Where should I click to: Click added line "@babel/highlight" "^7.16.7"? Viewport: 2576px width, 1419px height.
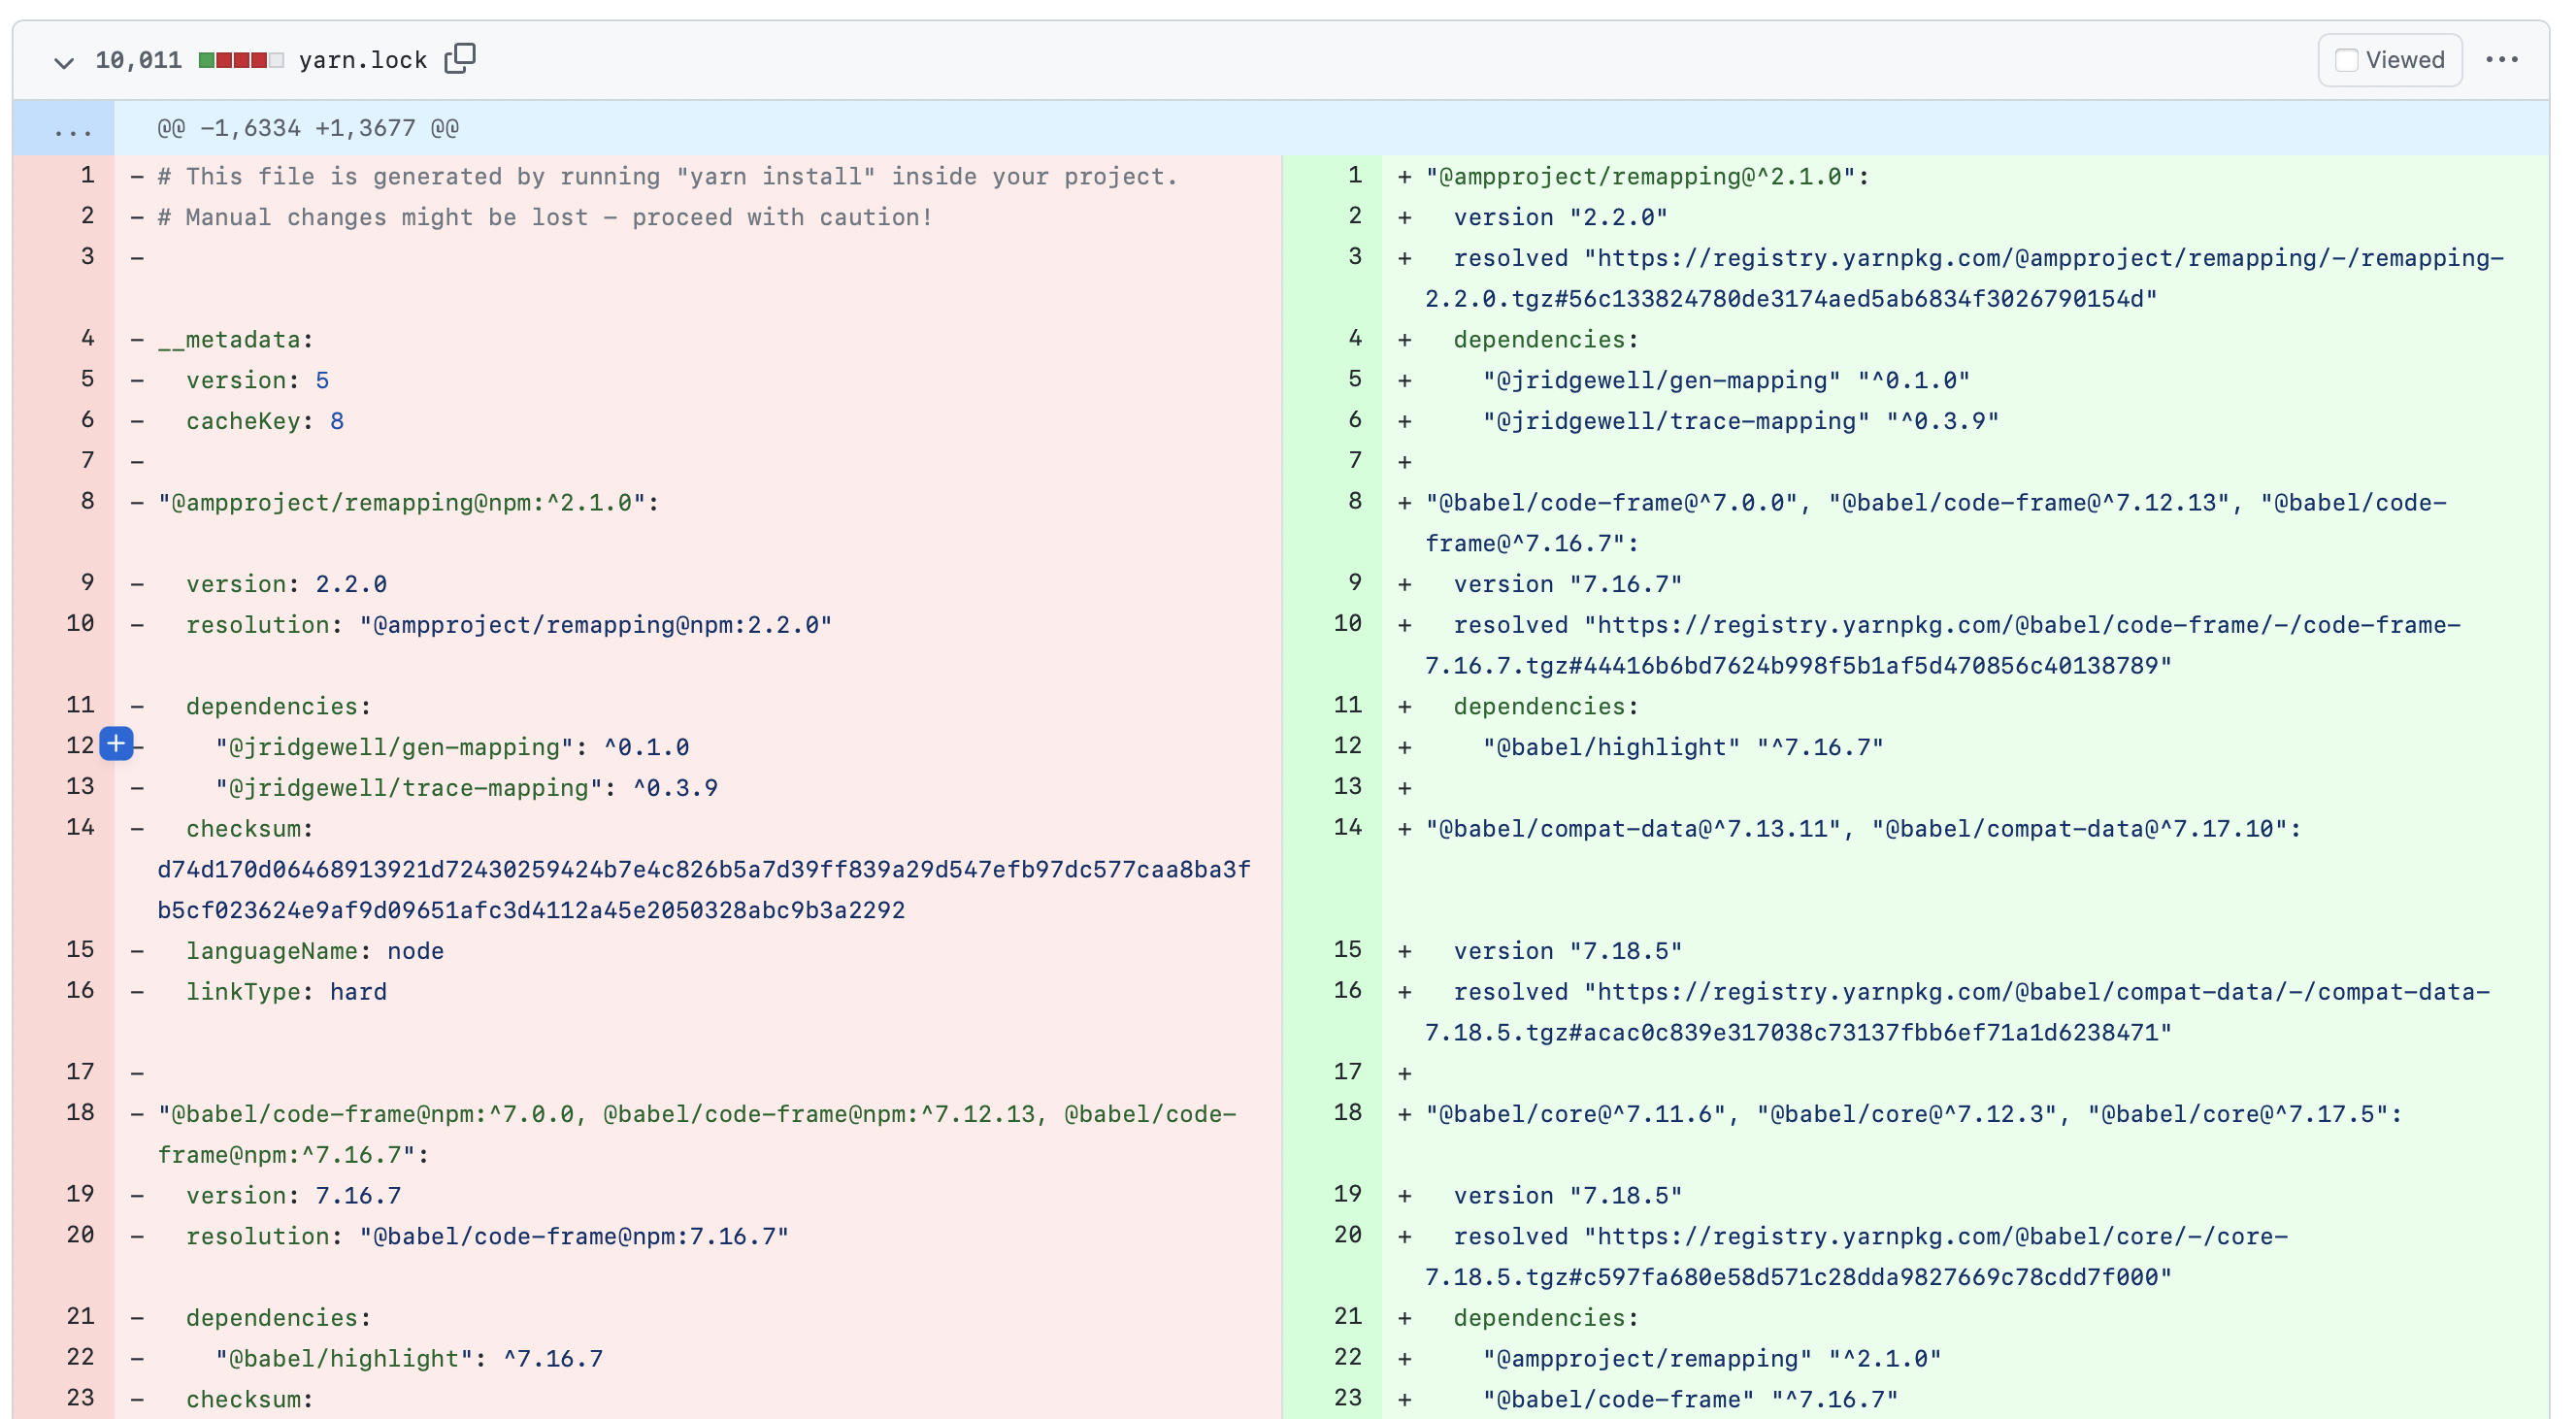point(1682,747)
